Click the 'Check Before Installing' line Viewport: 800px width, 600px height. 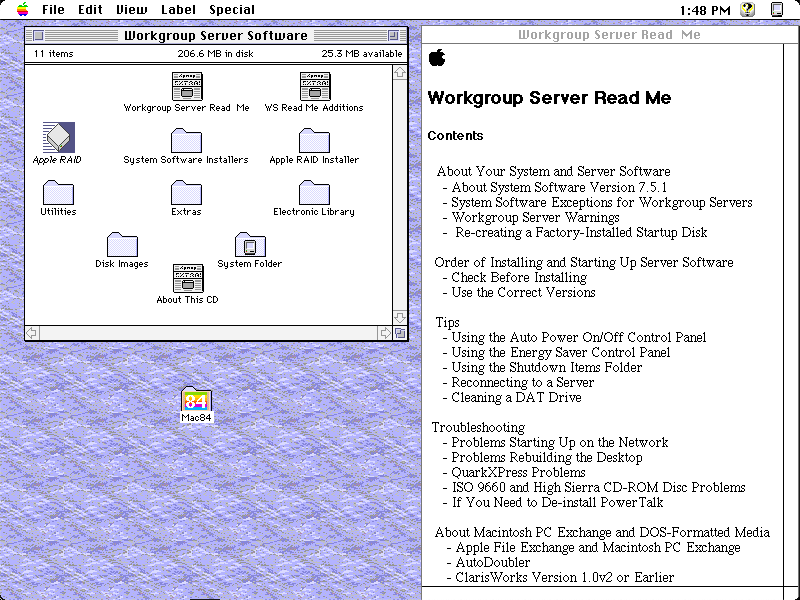pyautogui.click(x=519, y=277)
